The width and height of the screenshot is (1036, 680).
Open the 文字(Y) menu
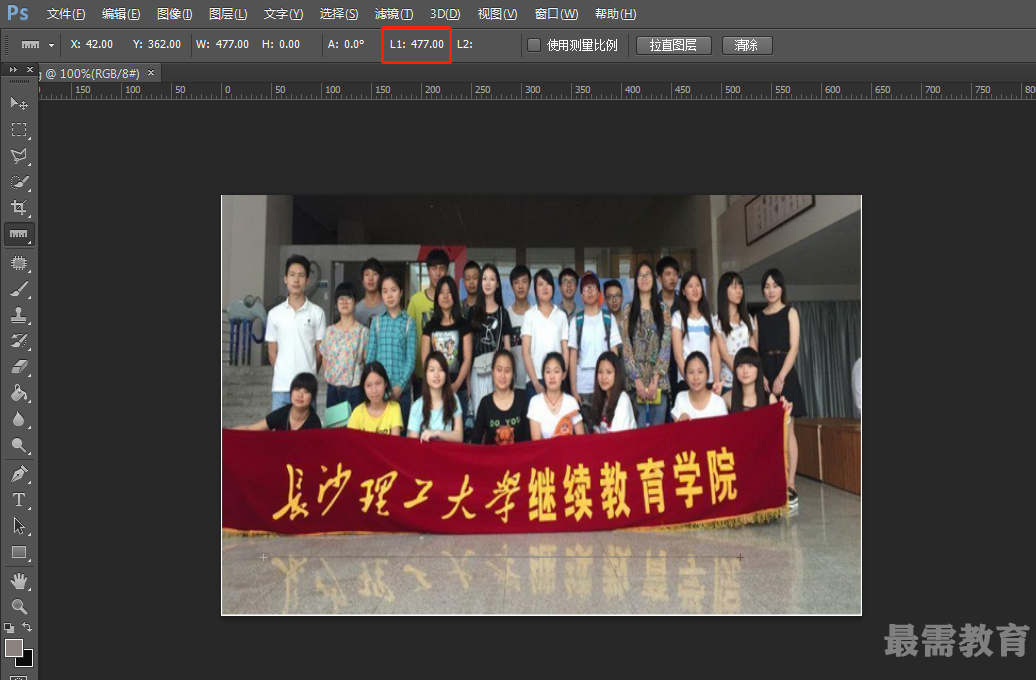[283, 14]
